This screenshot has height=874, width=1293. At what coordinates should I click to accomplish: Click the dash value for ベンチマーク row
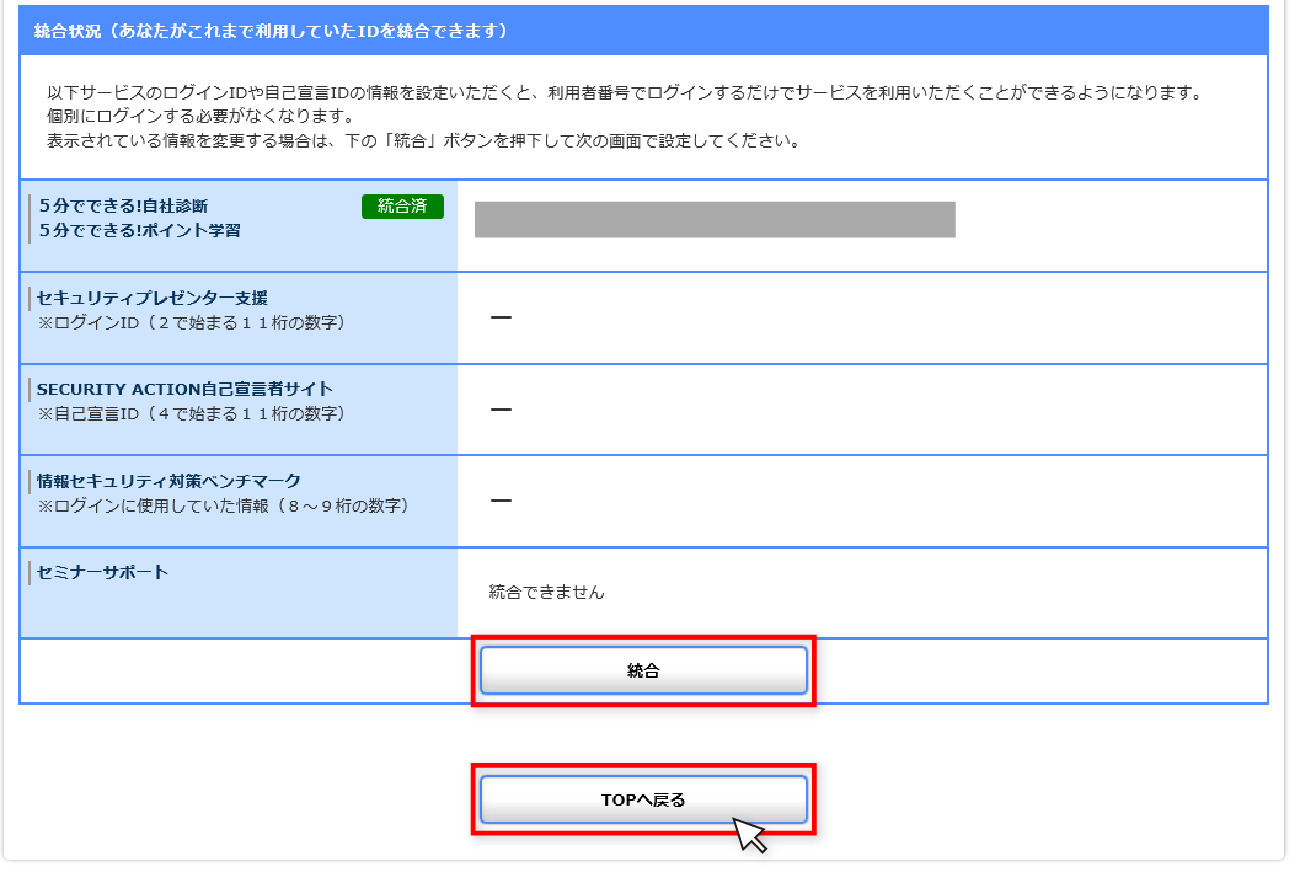click(501, 500)
